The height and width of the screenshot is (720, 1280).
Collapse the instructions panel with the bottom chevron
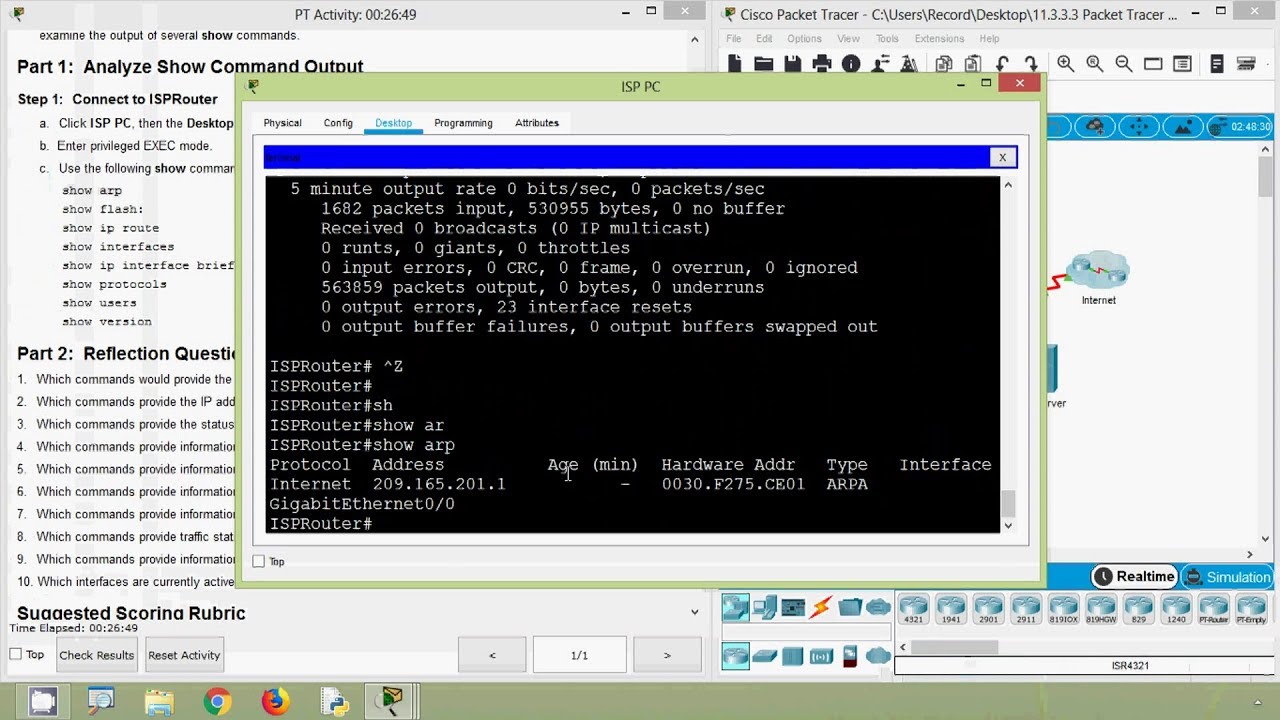pyautogui.click(x=695, y=612)
